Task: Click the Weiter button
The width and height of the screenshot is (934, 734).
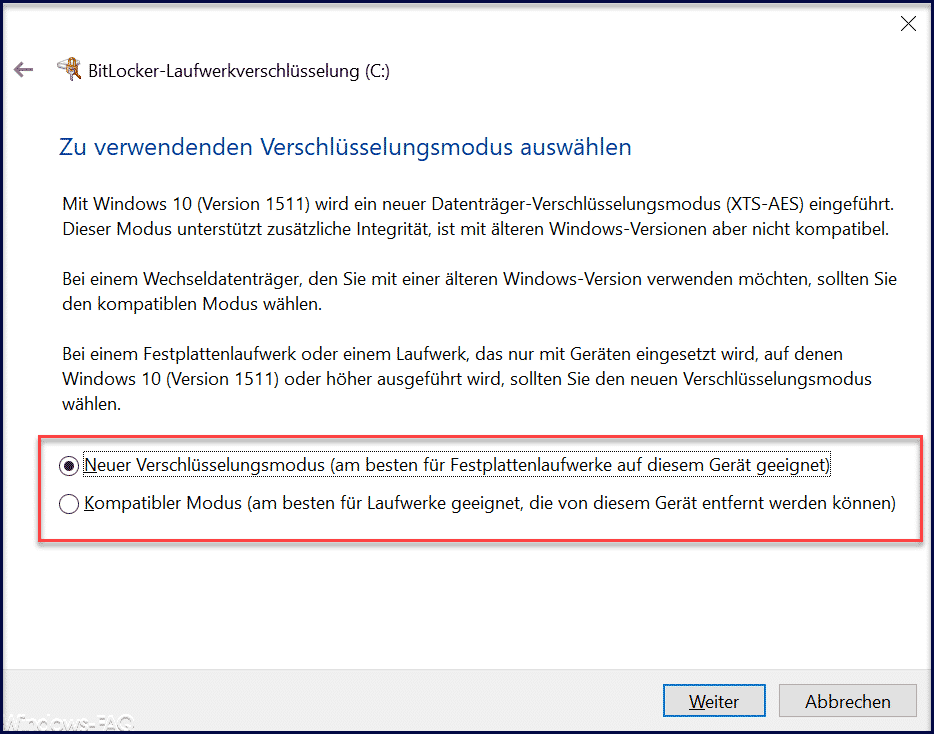Action: coord(714,701)
